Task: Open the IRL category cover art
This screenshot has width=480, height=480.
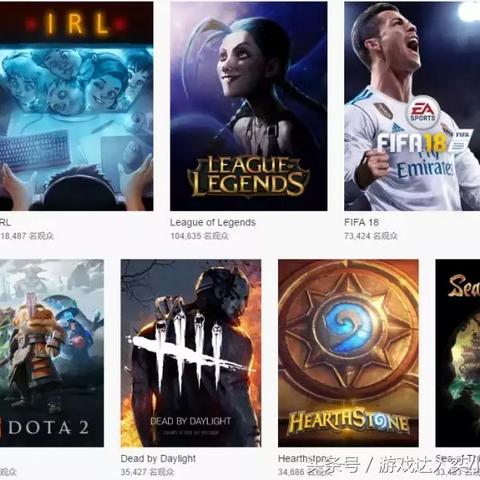Action: point(76,106)
